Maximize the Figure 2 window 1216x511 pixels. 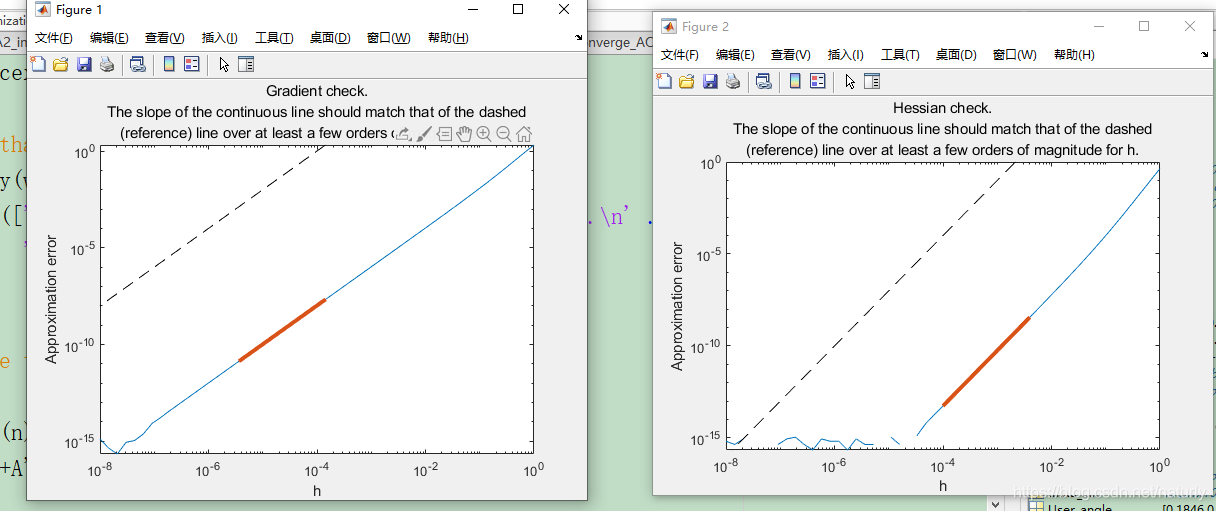point(1144,26)
